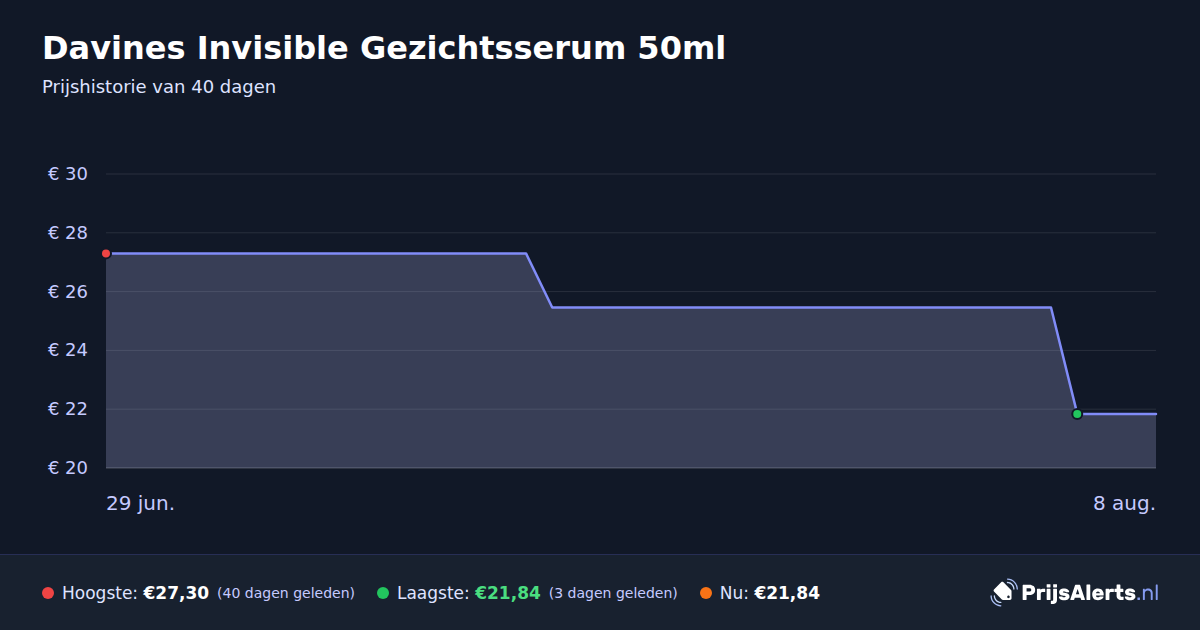Click the € 28 axis label
Viewport: 1200px width, 630px height.
[x=68, y=233]
